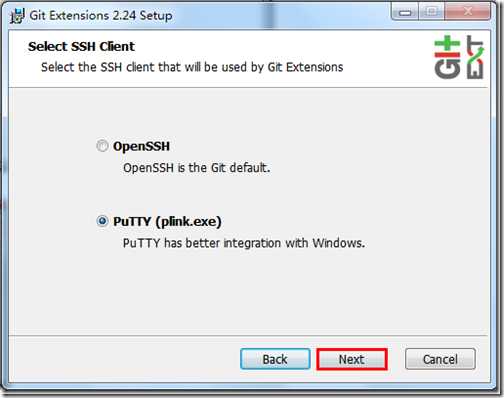Close the setup window with the X
Image resolution: width=504 pixels, height=398 pixels.
pyautogui.click(x=468, y=13)
